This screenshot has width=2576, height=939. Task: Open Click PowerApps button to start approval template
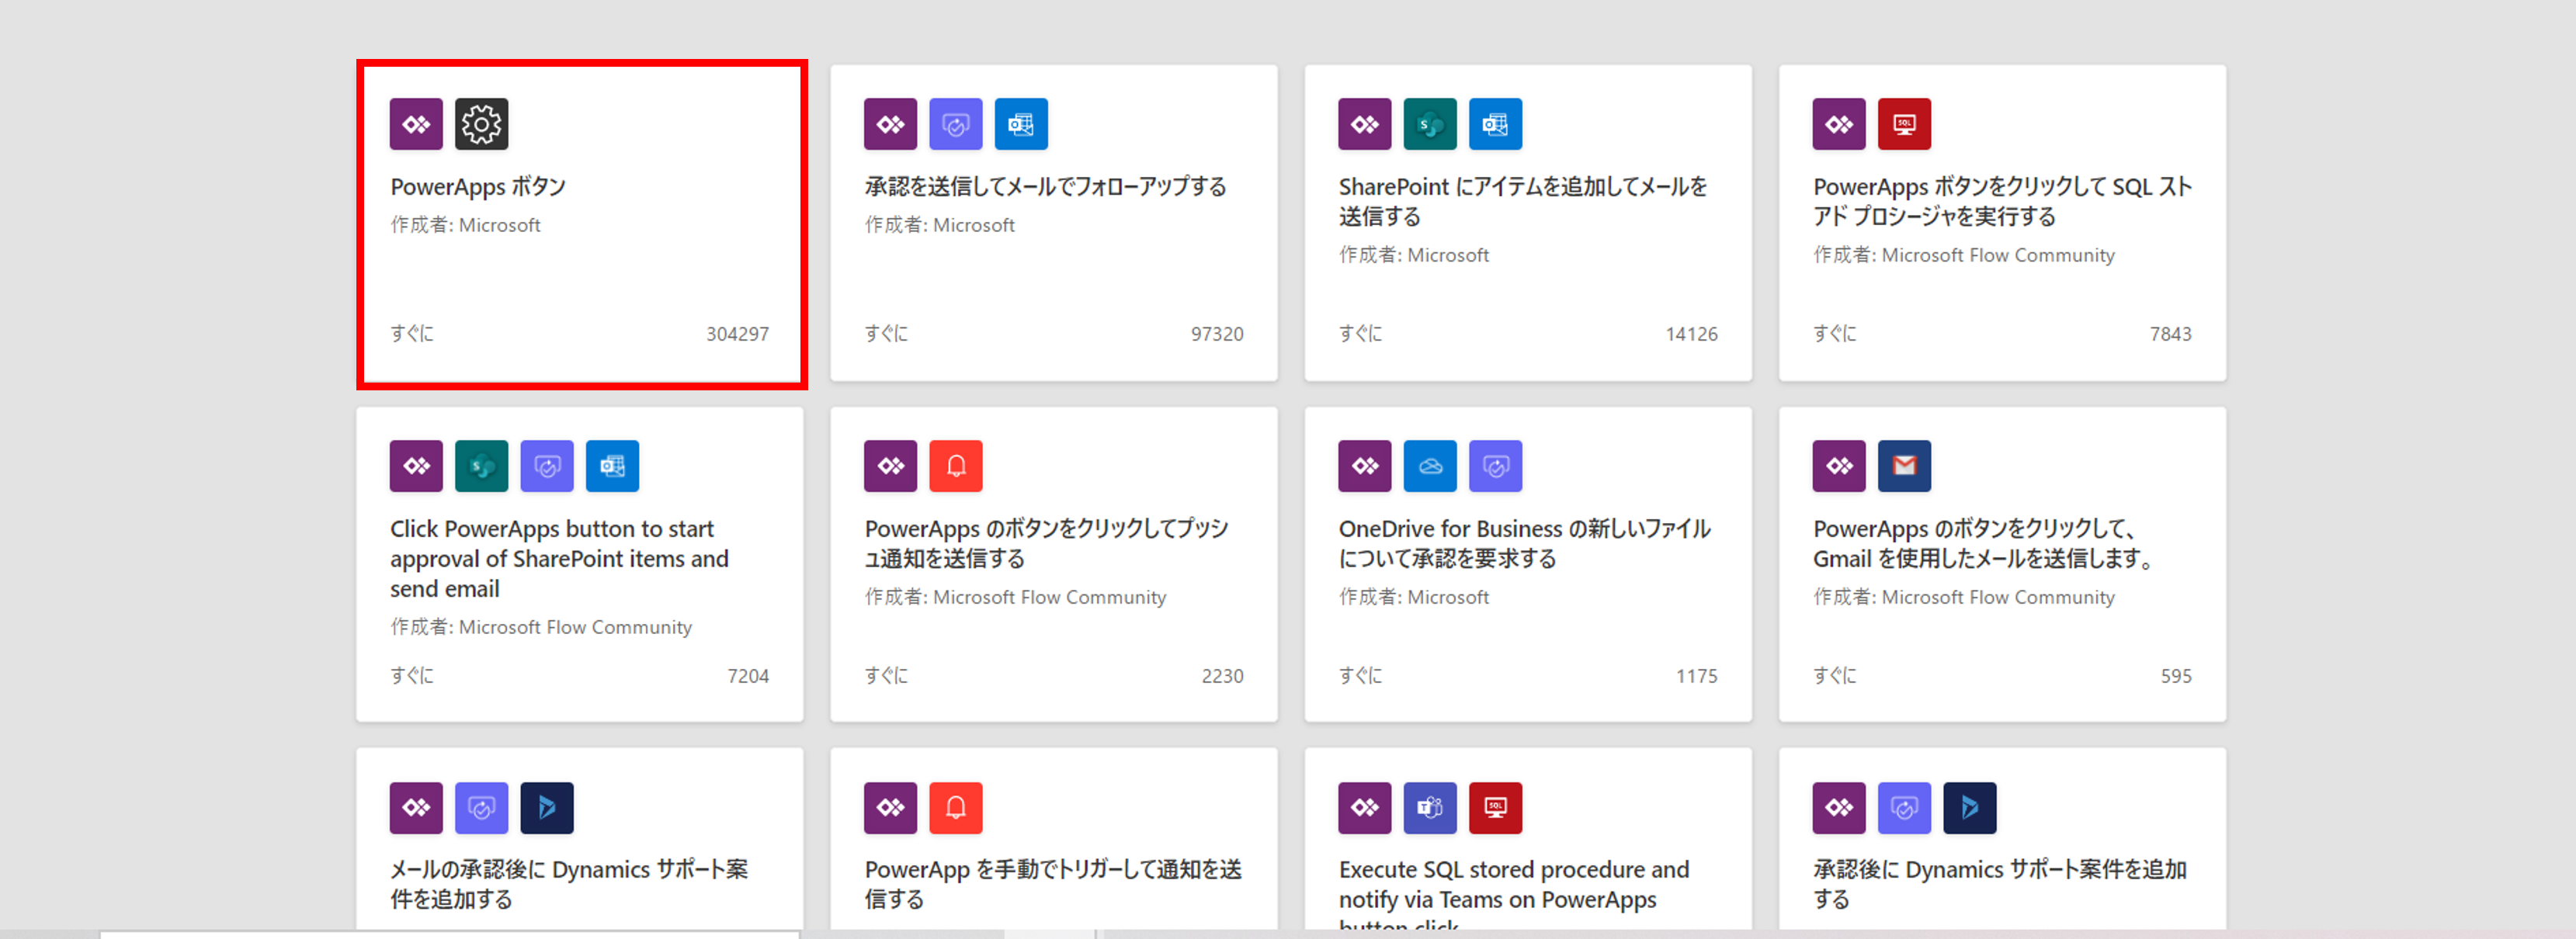click(559, 558)
